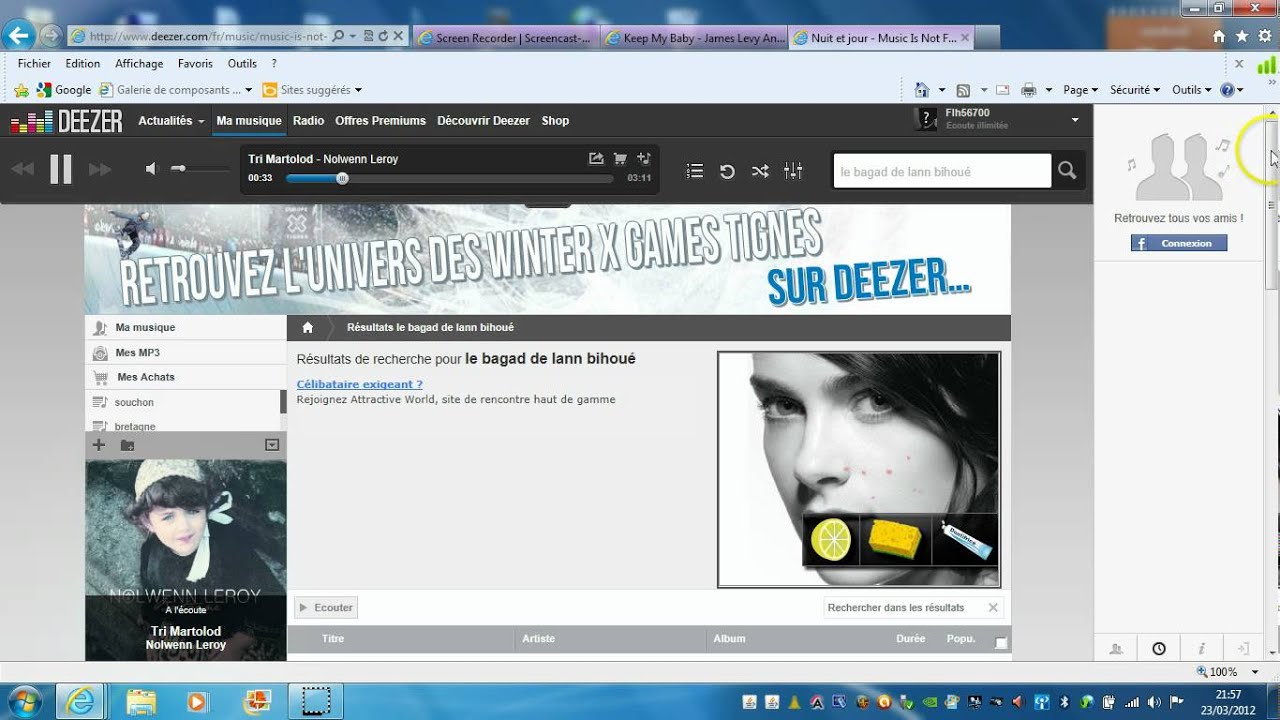Open friends tab in side panel

[x=1116, y=649]
